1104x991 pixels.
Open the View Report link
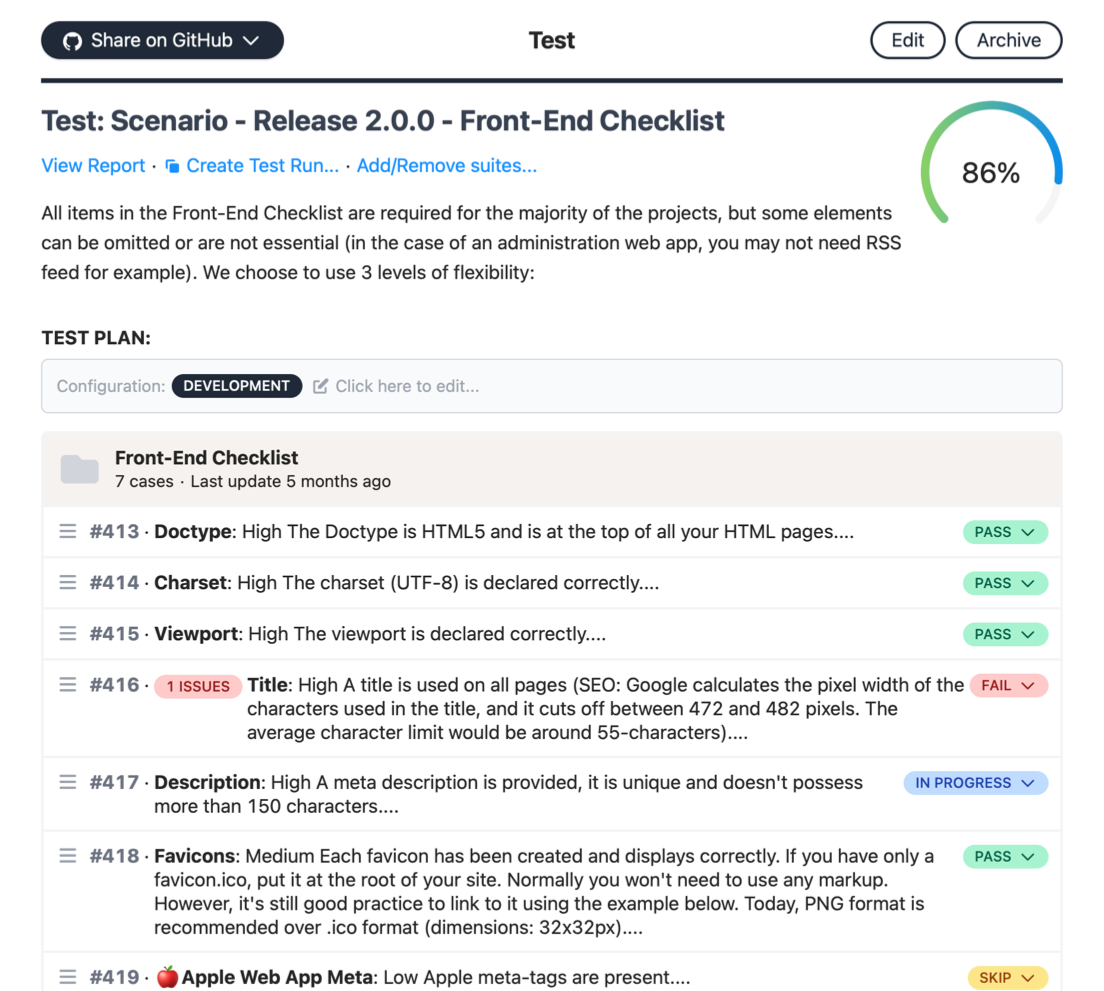93,166
